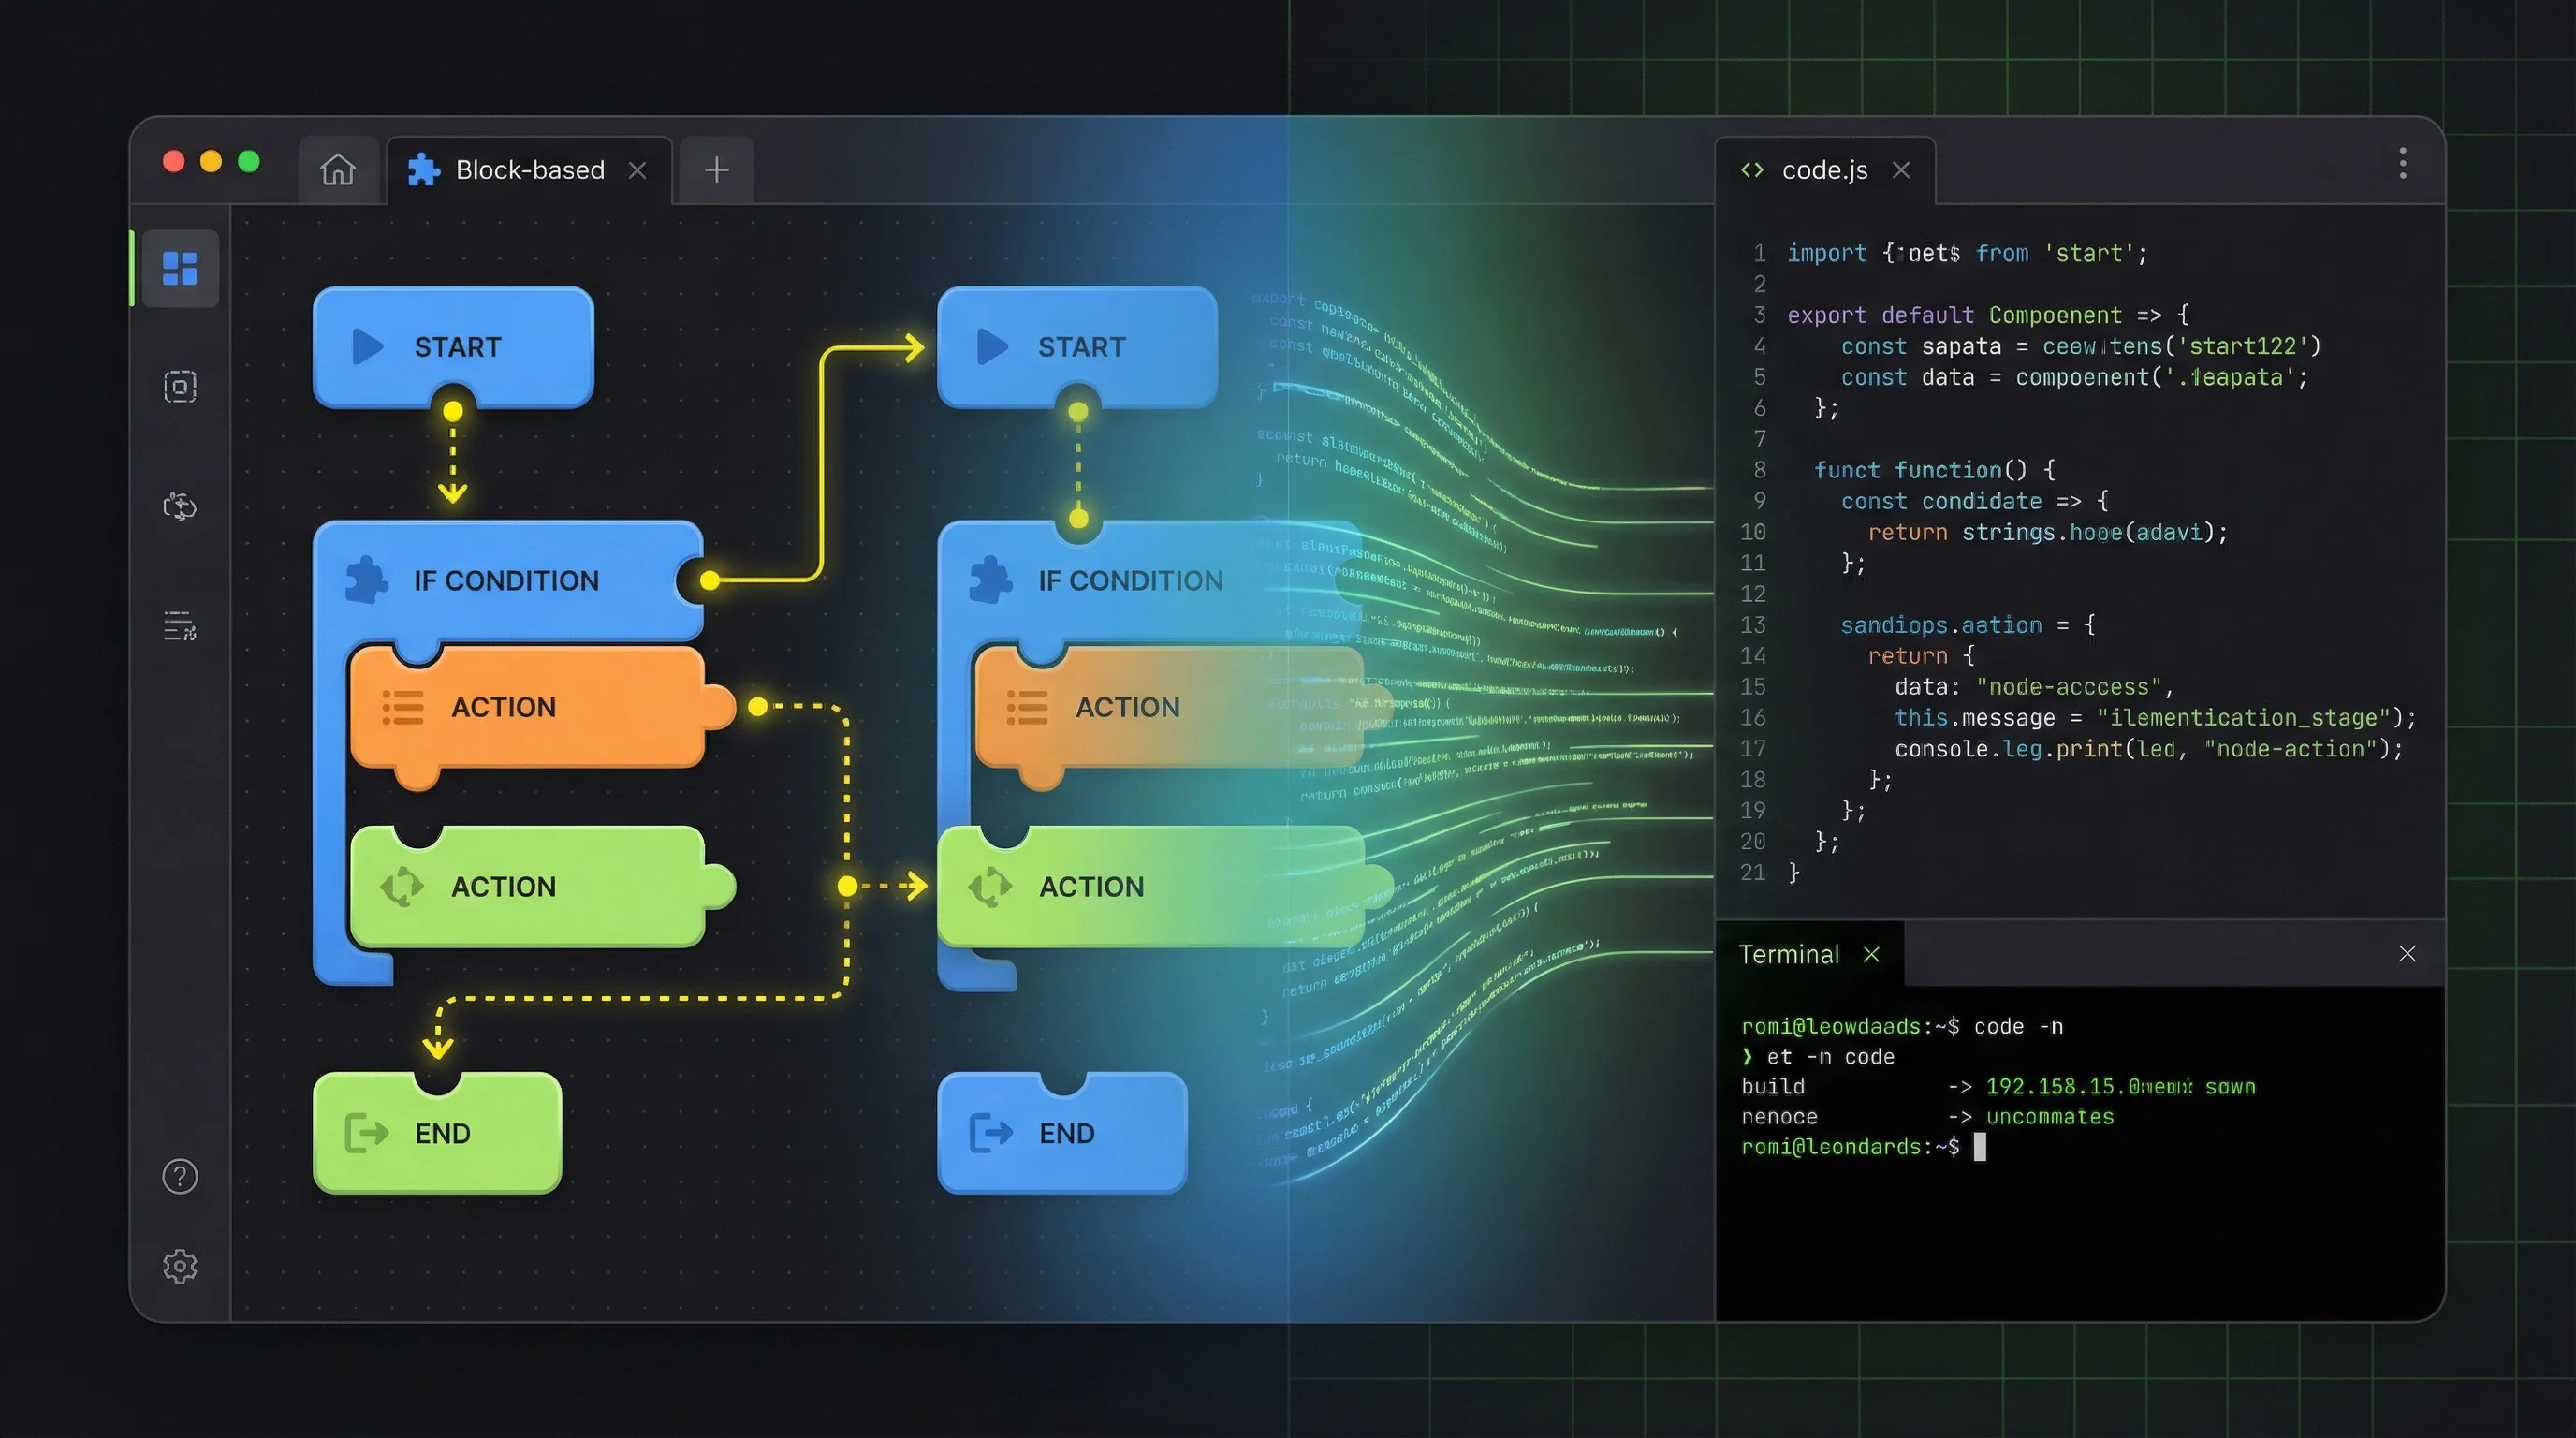Click line 1 import statement in code.js

point(1967,253)
